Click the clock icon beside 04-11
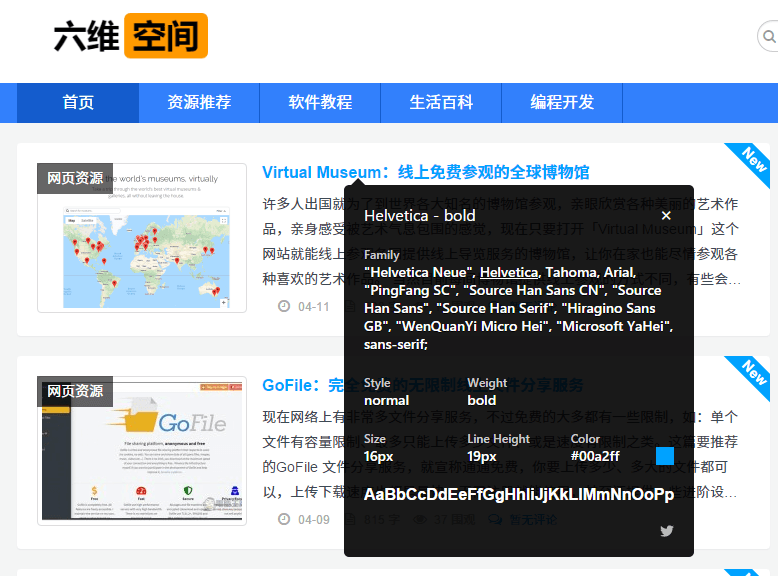 (x=284, y=306)
